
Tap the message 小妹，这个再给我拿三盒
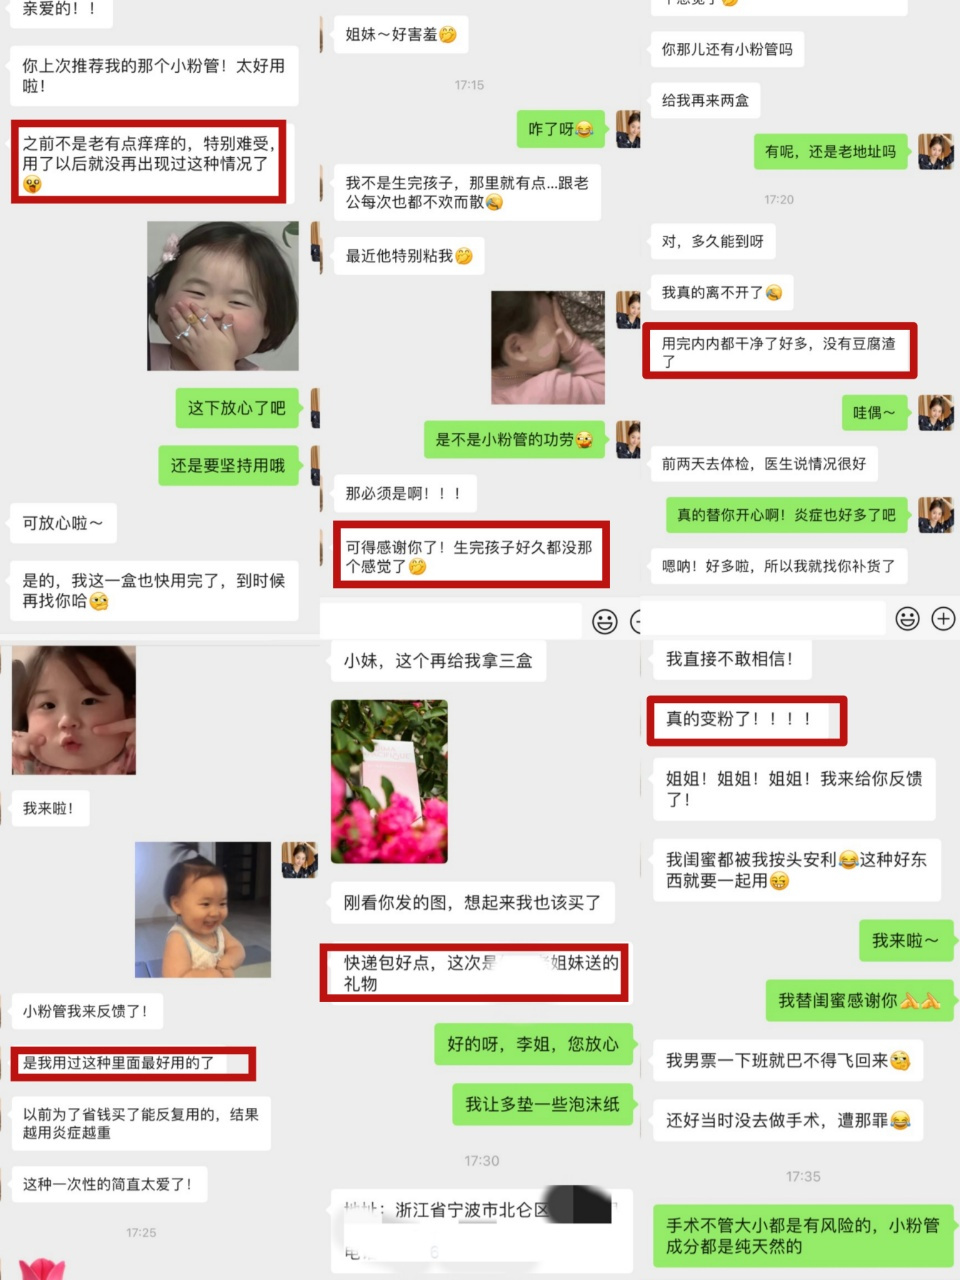point(438,661)
